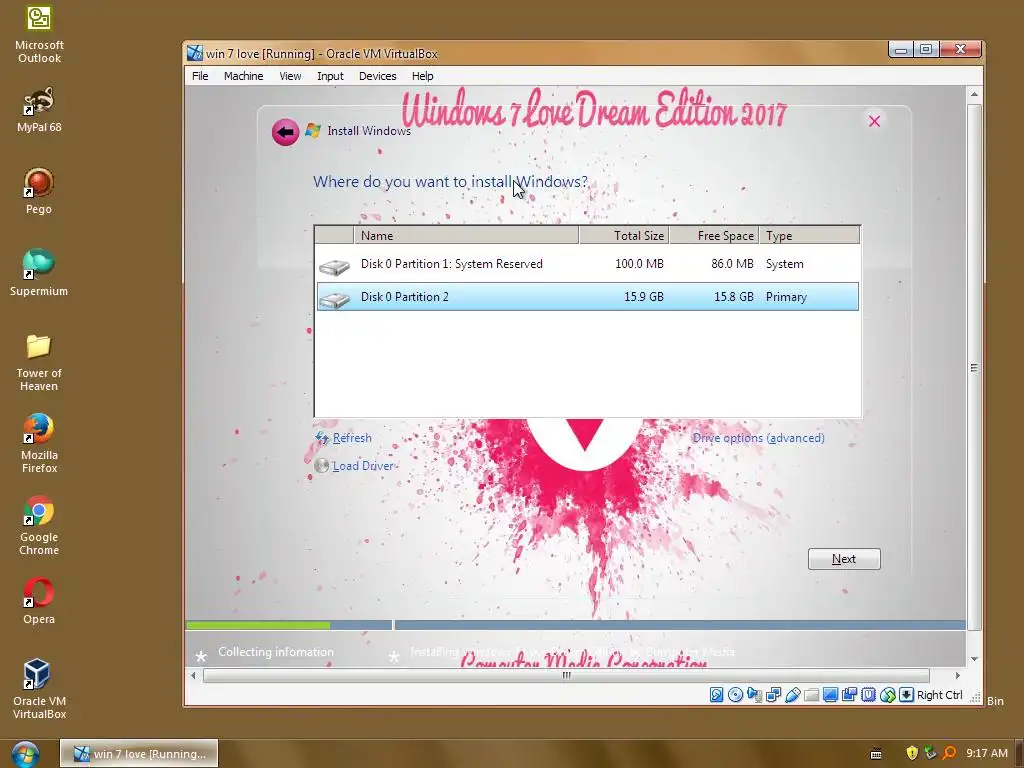This screenshot has width=1024, height=768.
Task: Click the USB devices indicator in the VirtualBox status bar
Action: [793, 695]
